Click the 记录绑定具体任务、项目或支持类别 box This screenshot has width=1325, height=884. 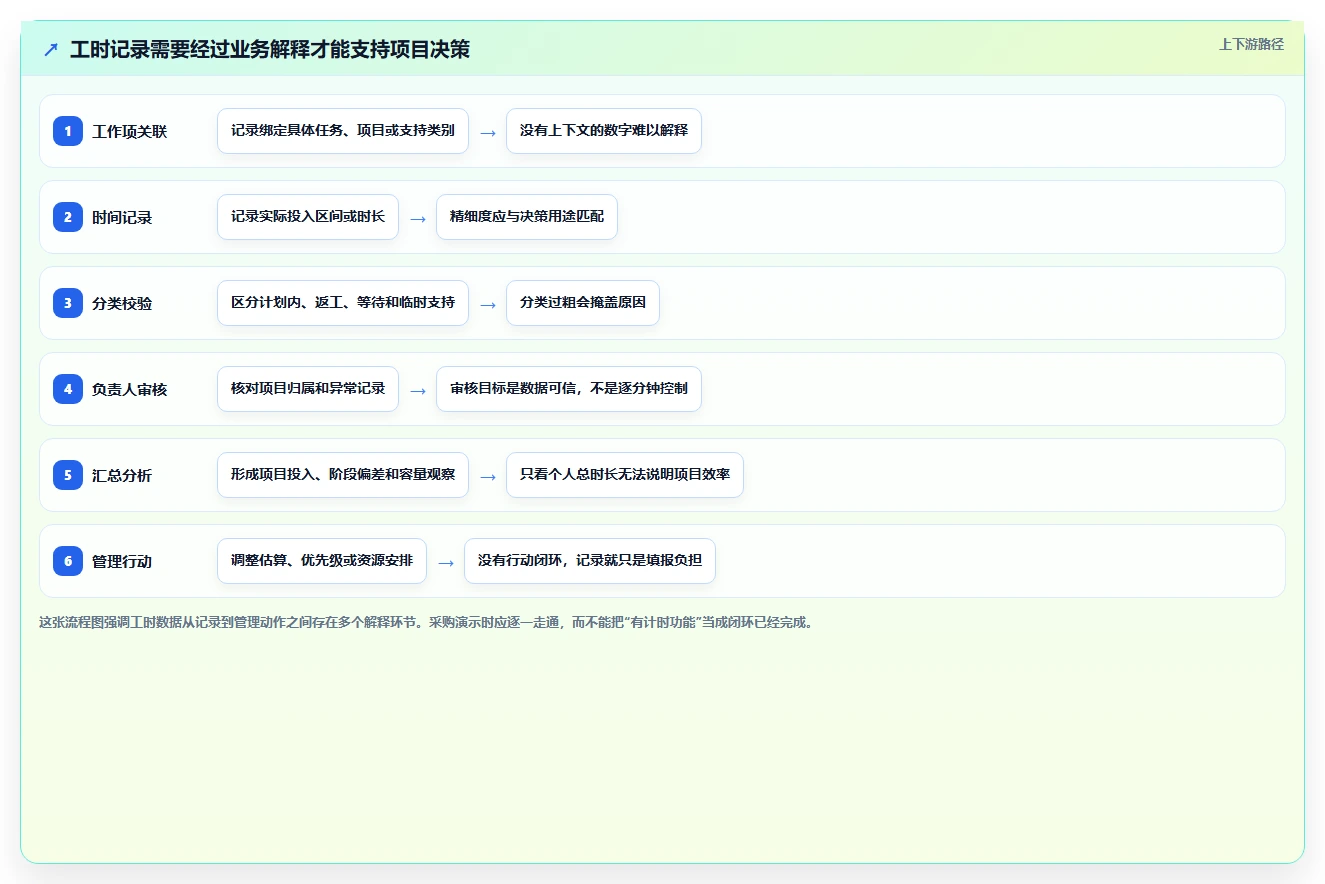point(343,131)
